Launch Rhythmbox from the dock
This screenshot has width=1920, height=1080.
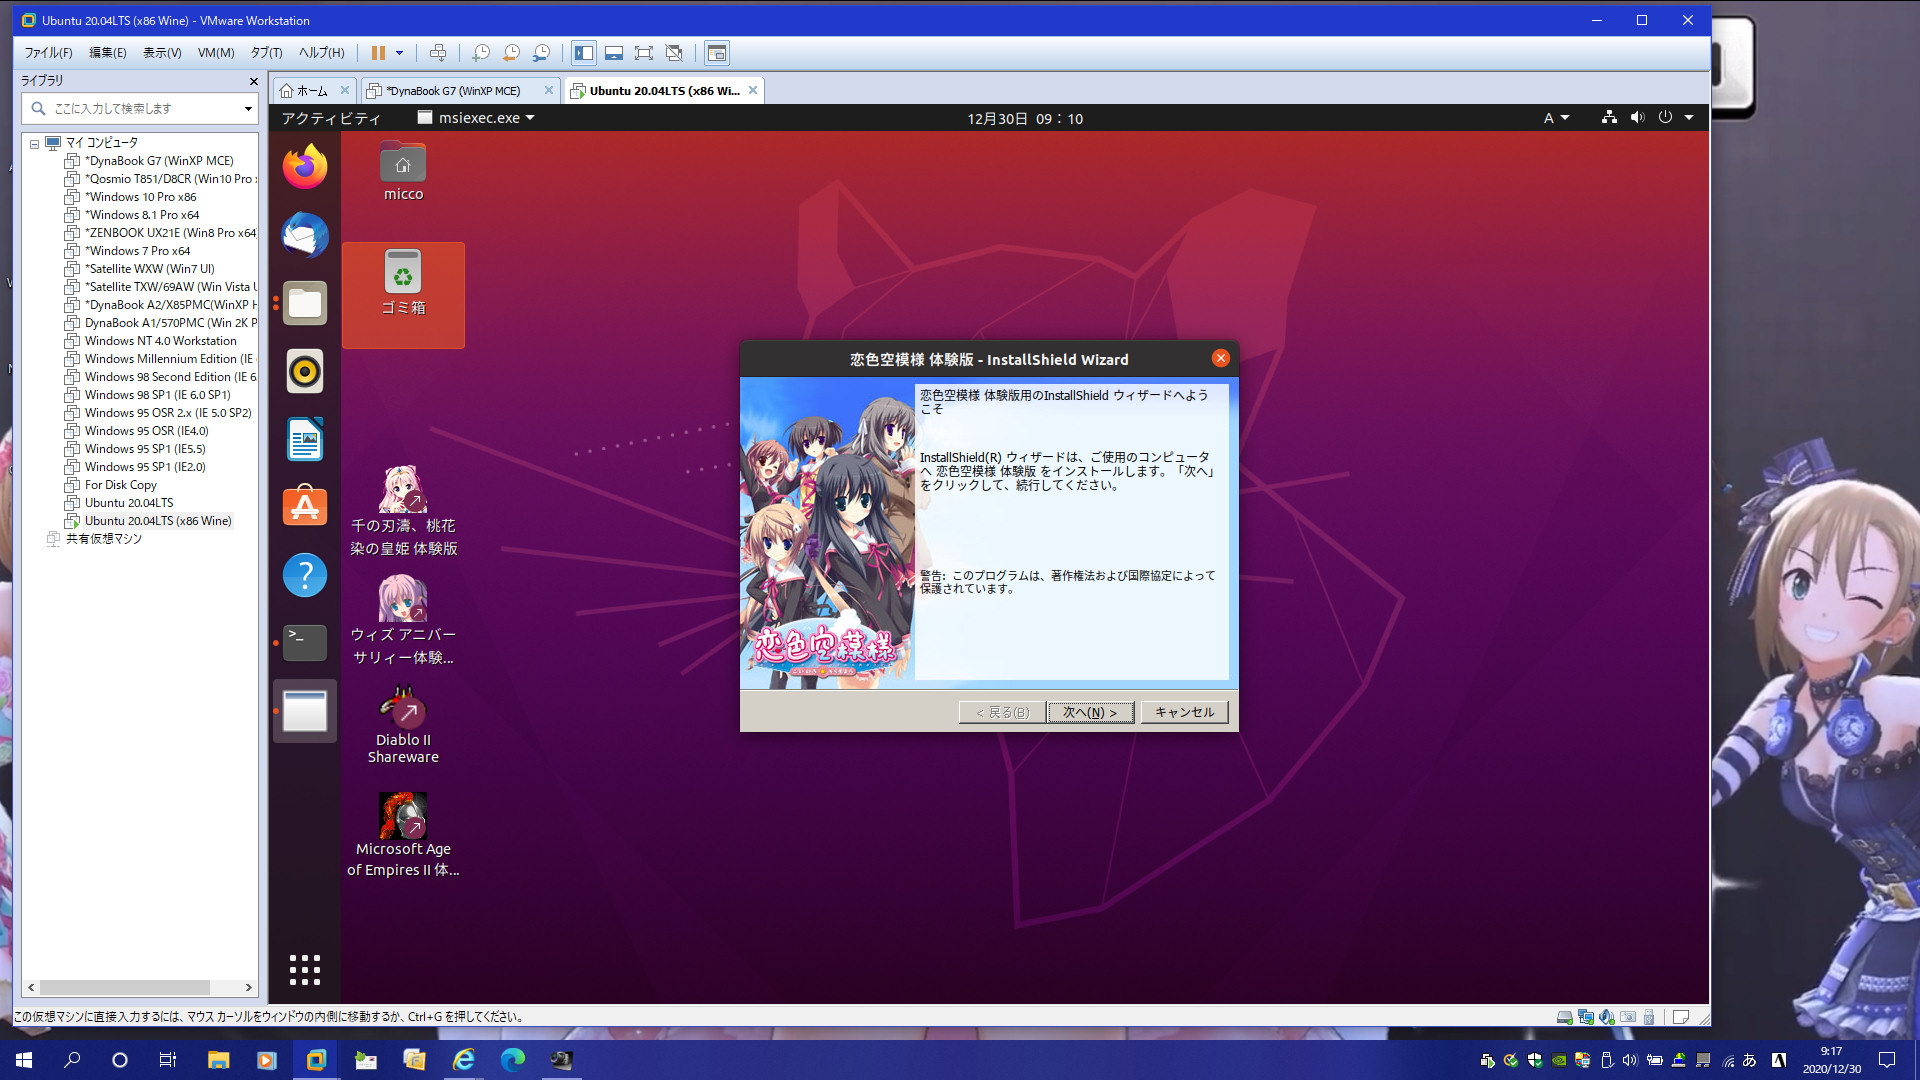(x=305, y=371)
